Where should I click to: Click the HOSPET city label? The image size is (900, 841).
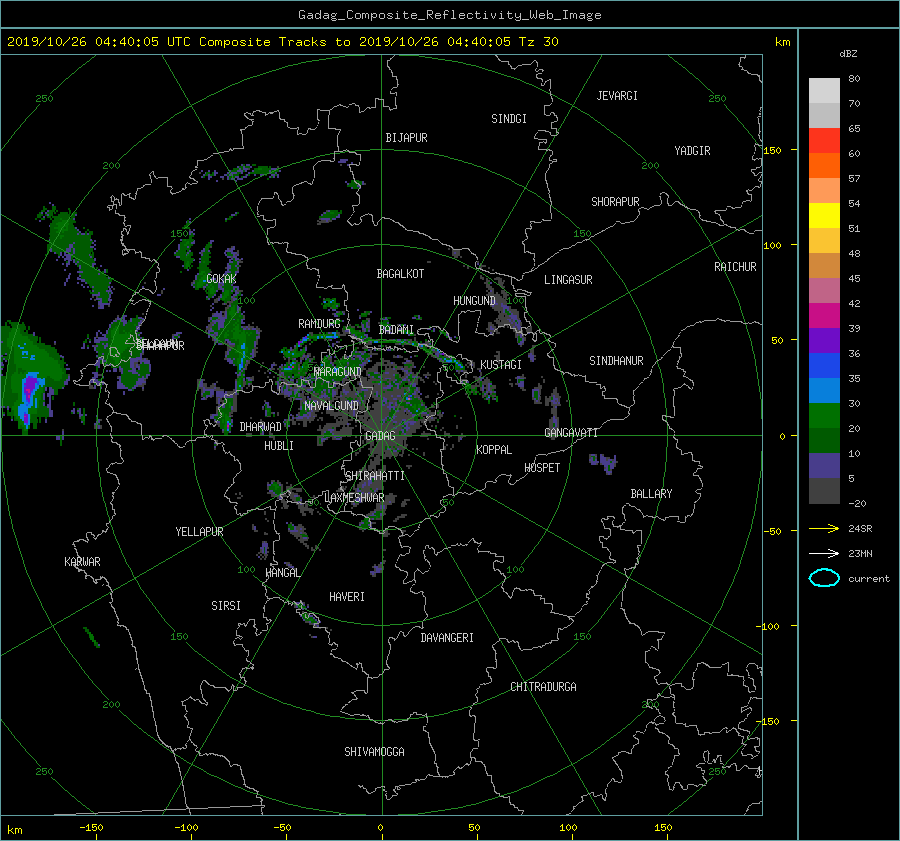tap(542, 468)
